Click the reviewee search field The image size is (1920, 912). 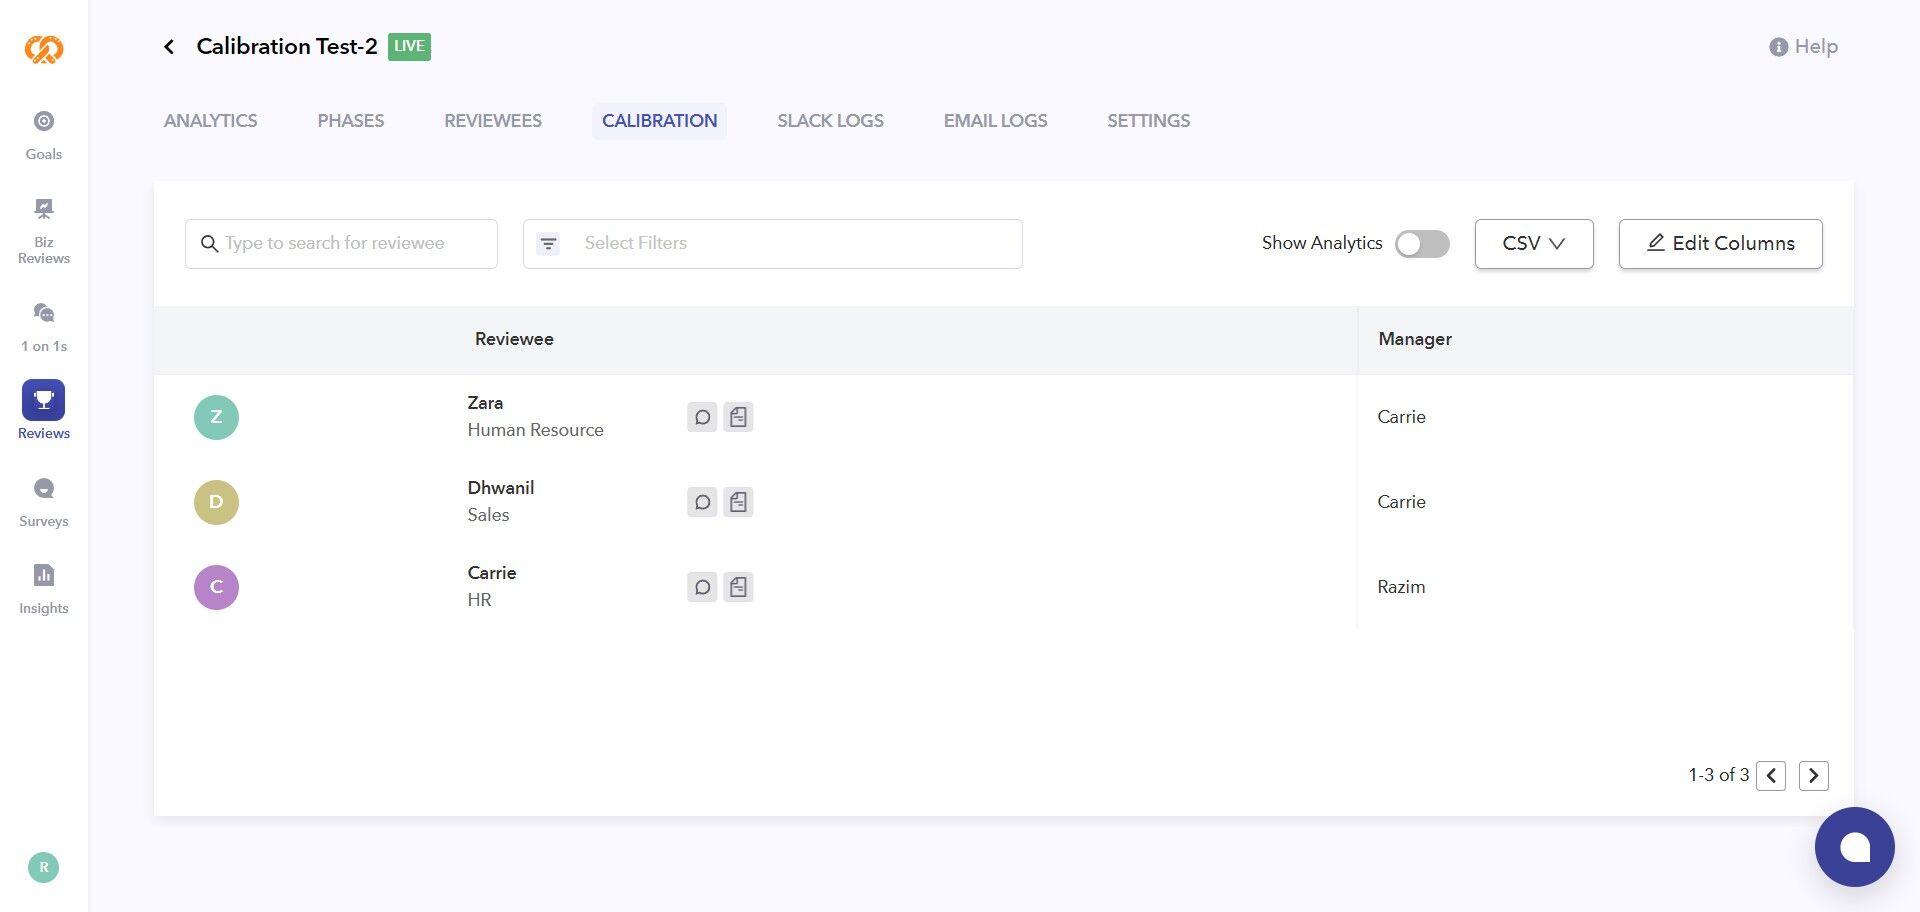(x=341, y=244)
